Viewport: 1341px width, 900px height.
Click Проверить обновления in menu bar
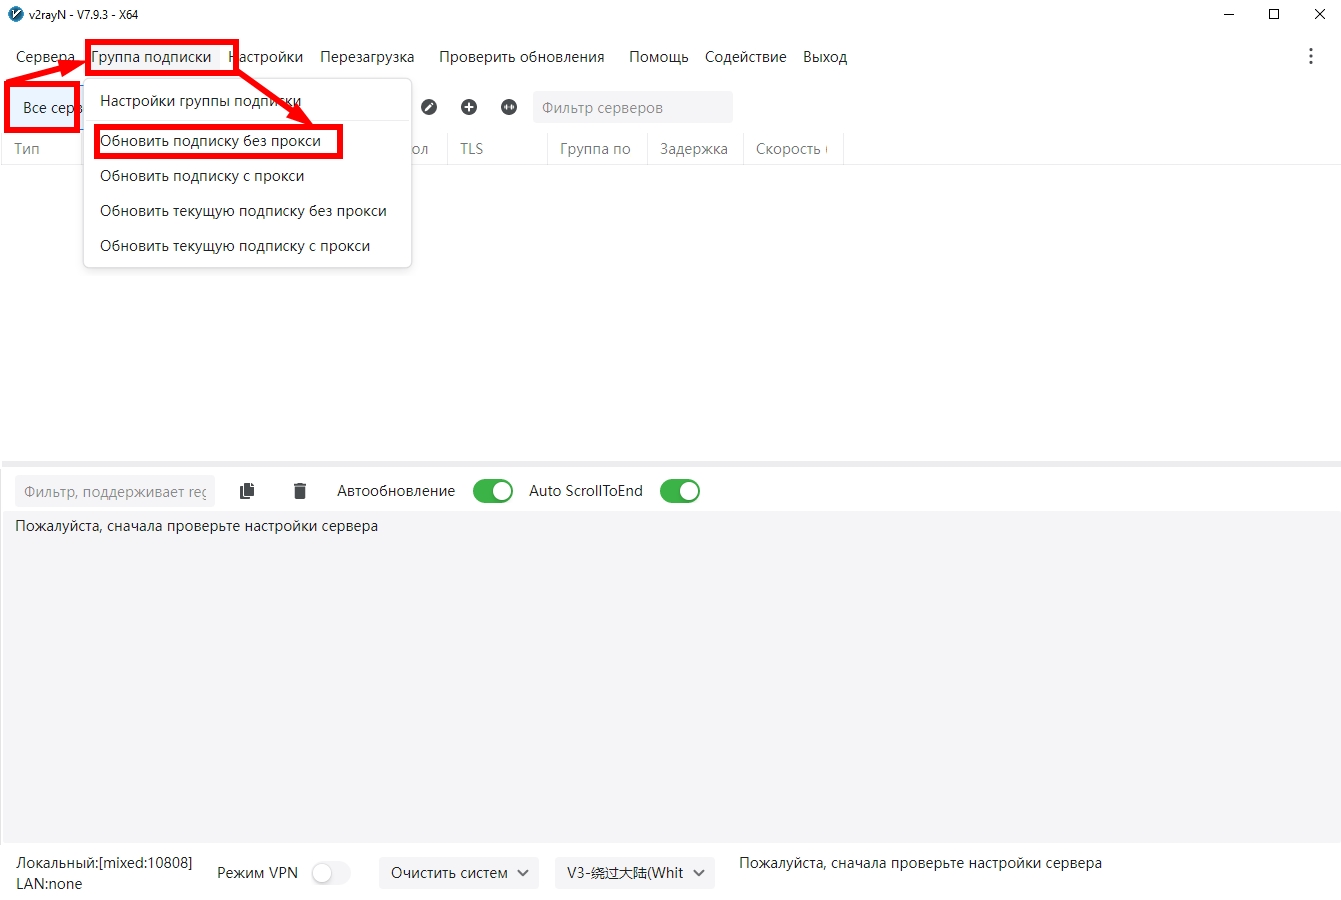coord(522,57)
